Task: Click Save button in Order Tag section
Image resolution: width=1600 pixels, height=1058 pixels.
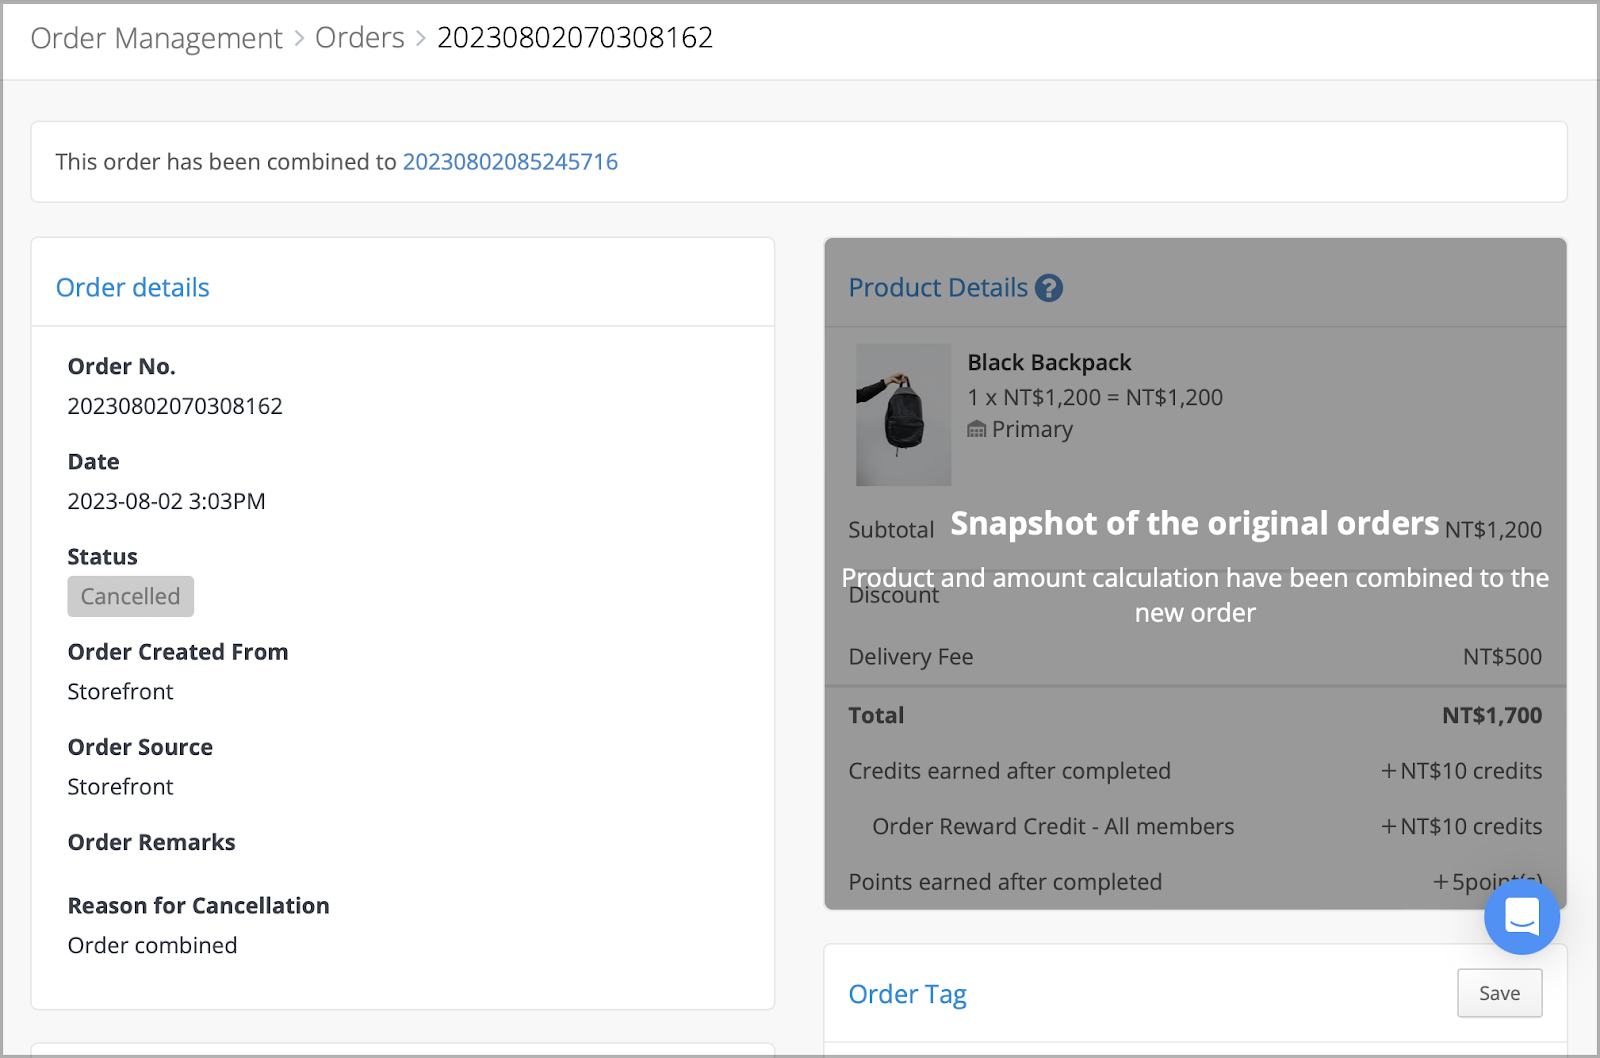Action: [x=1499, y=993]
